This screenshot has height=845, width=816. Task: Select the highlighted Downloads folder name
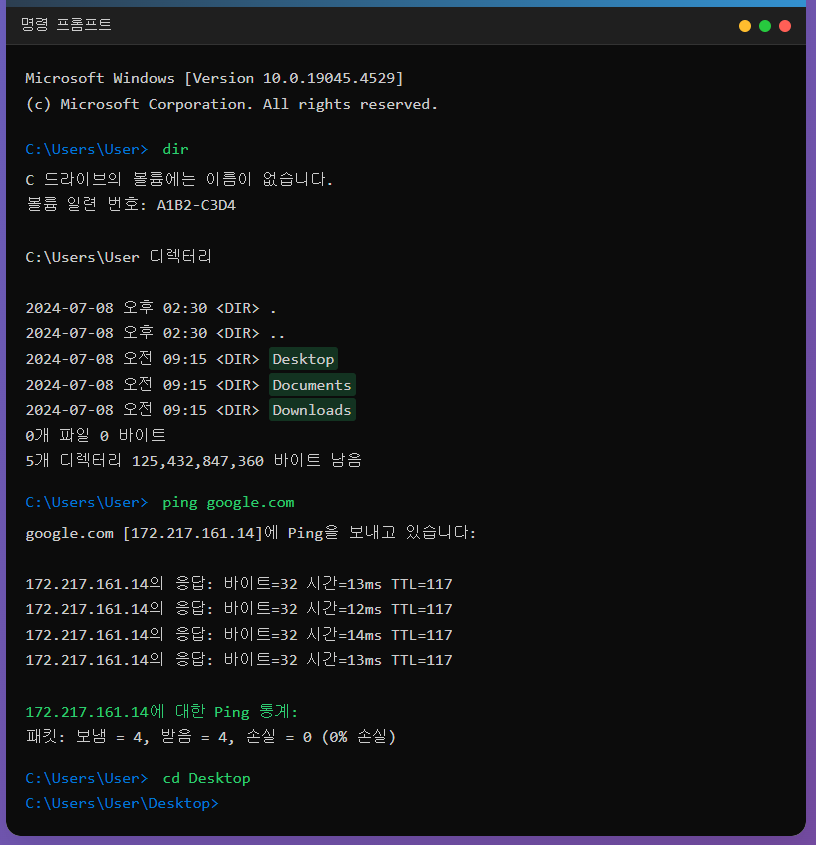click(x=312, y=410)
